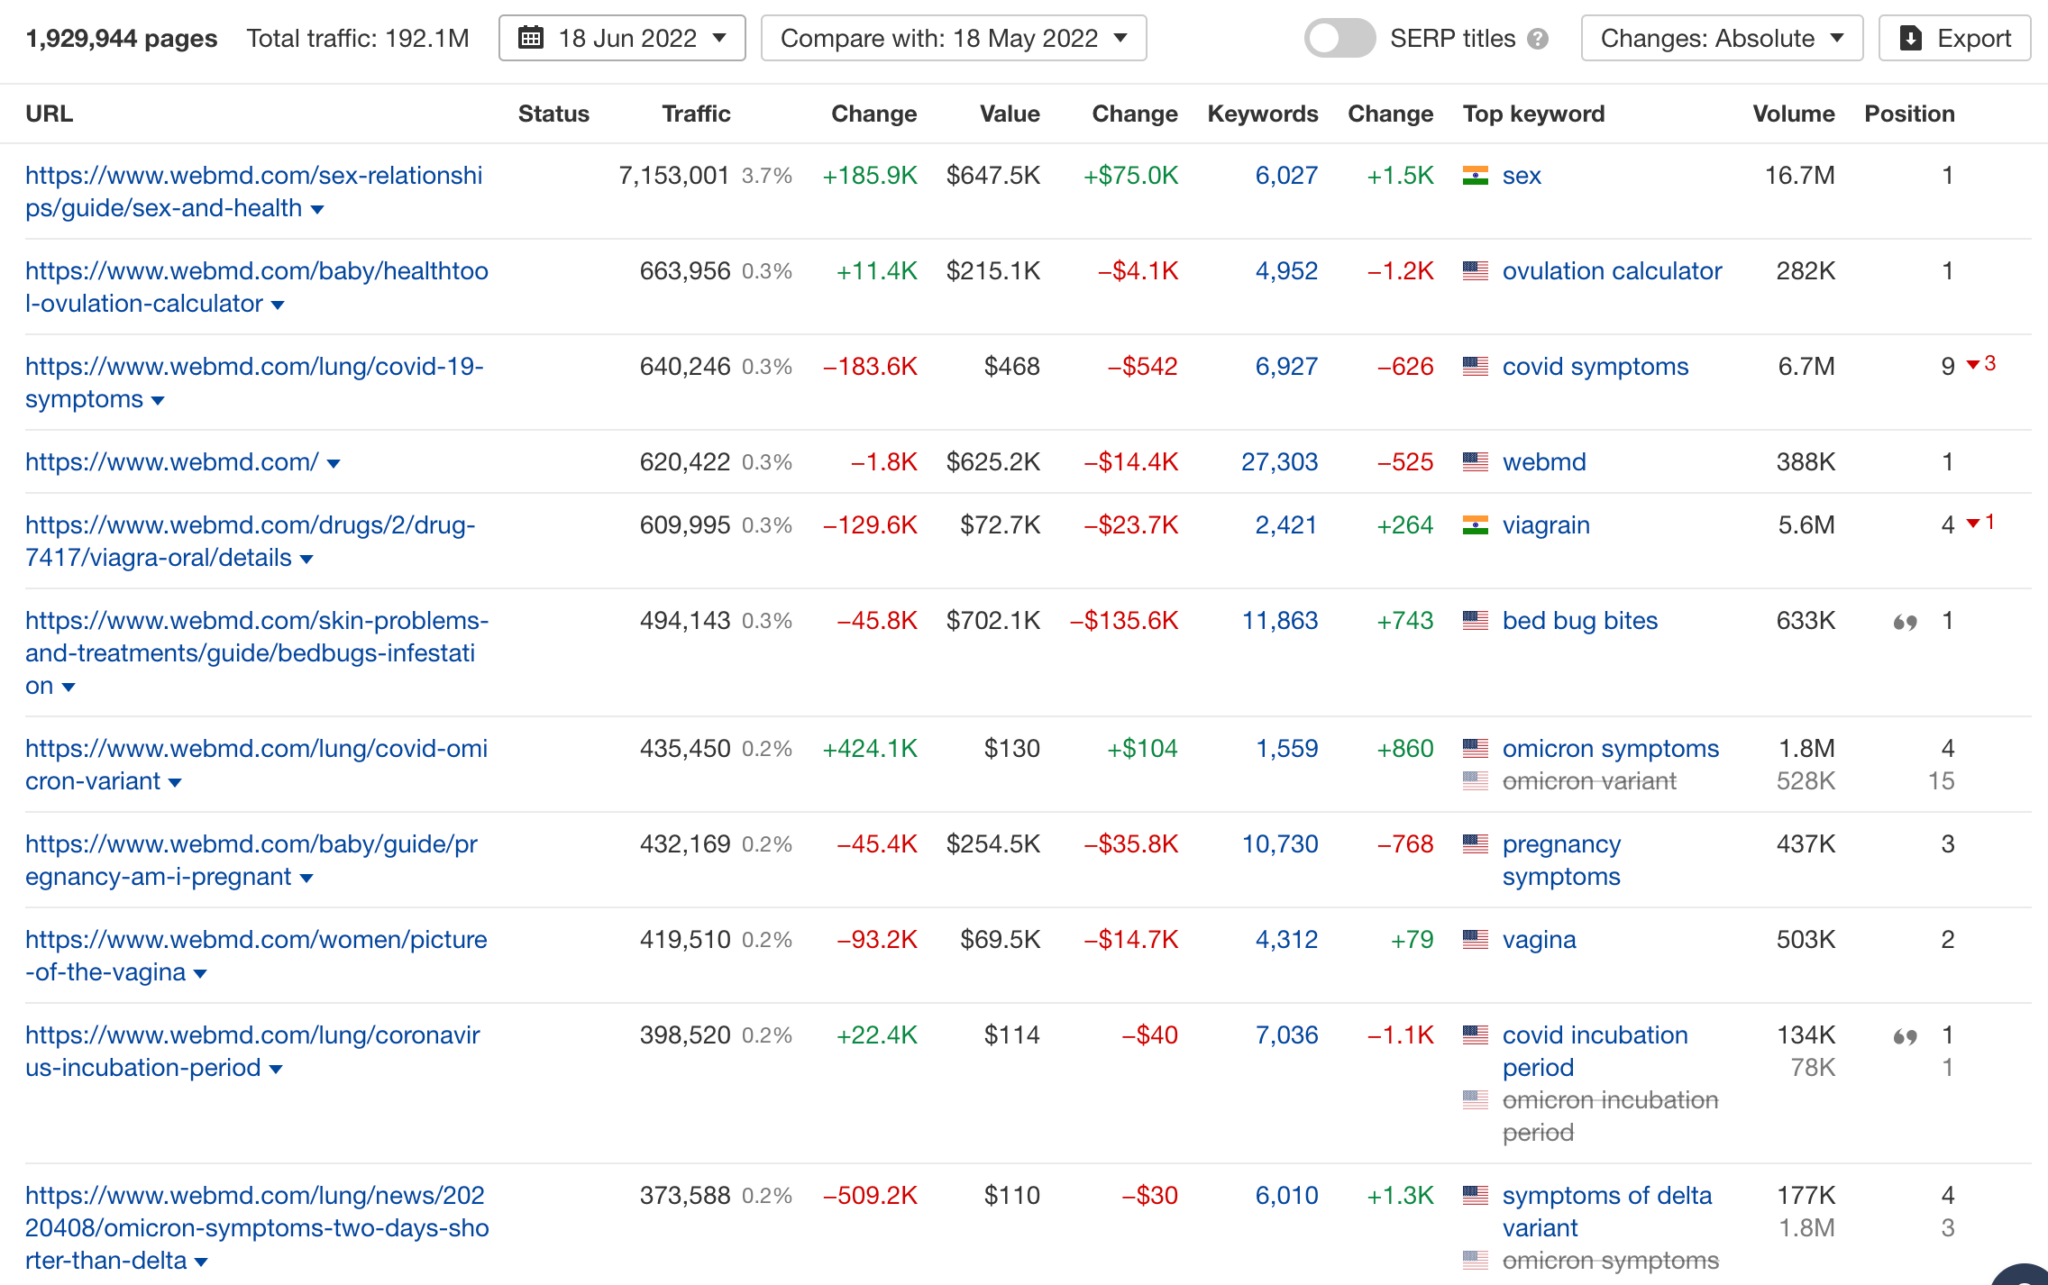Image resolution: width=2048 pixels, height=1285 pixels.
Task: Click the 'bed bug bites' keyword link
Action: pos(1580,621)
